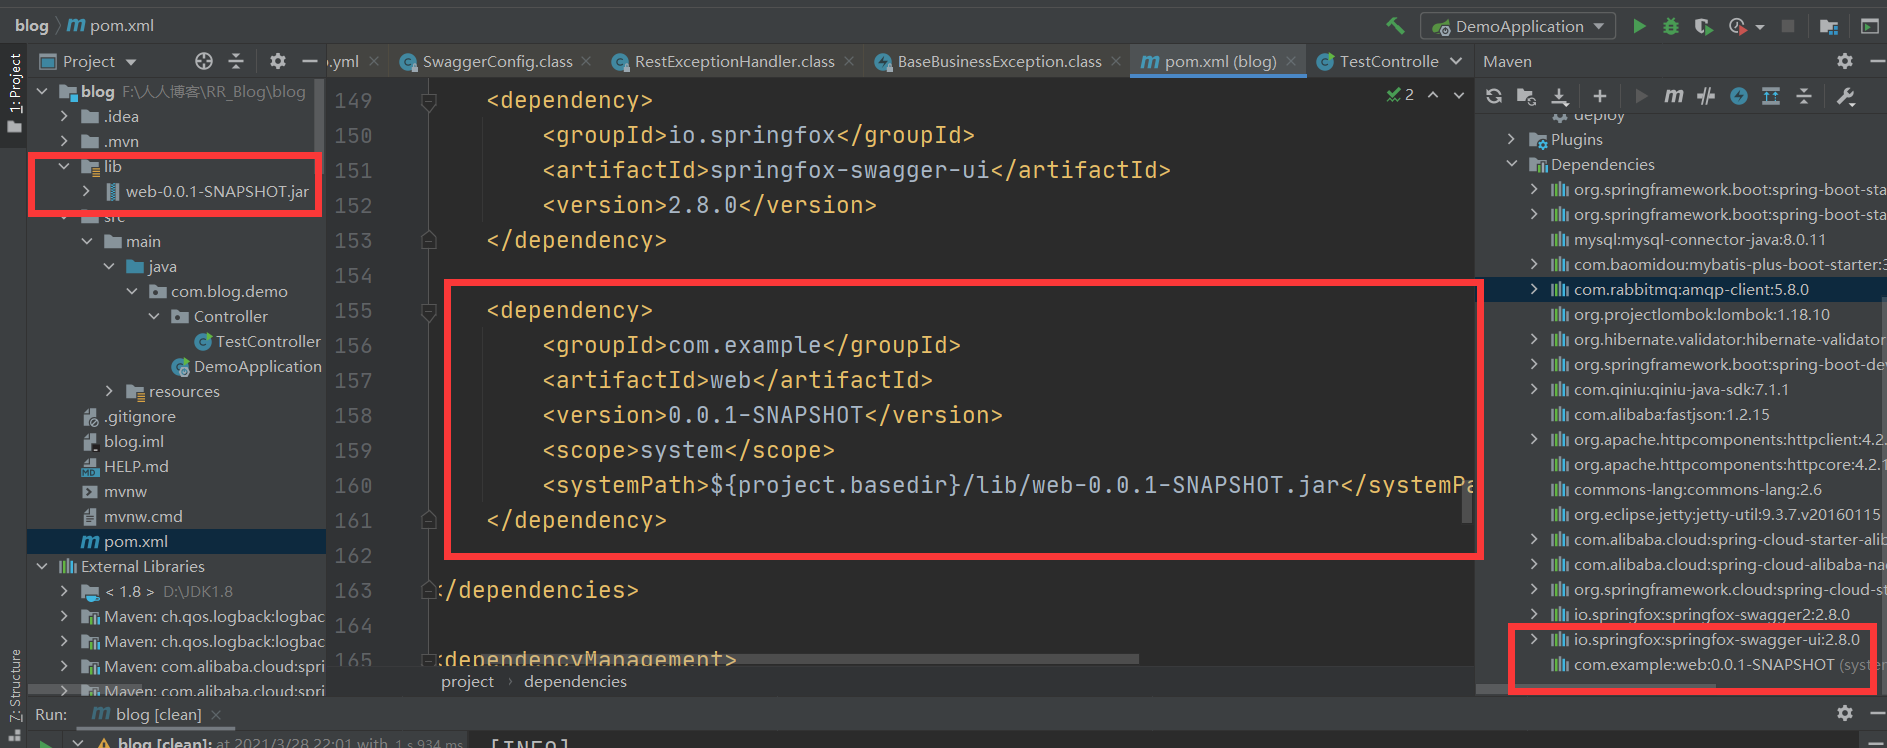1887x748 pixels.
Task: Run DemoApplication with coverage
Action: (x=1703, y=26)
